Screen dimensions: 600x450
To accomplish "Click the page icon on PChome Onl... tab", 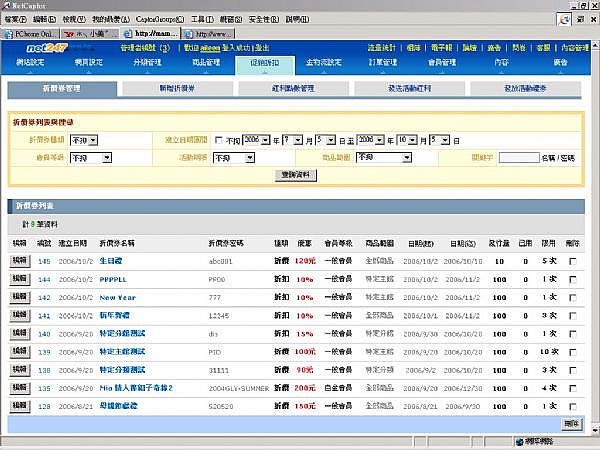I will (9, 34).
